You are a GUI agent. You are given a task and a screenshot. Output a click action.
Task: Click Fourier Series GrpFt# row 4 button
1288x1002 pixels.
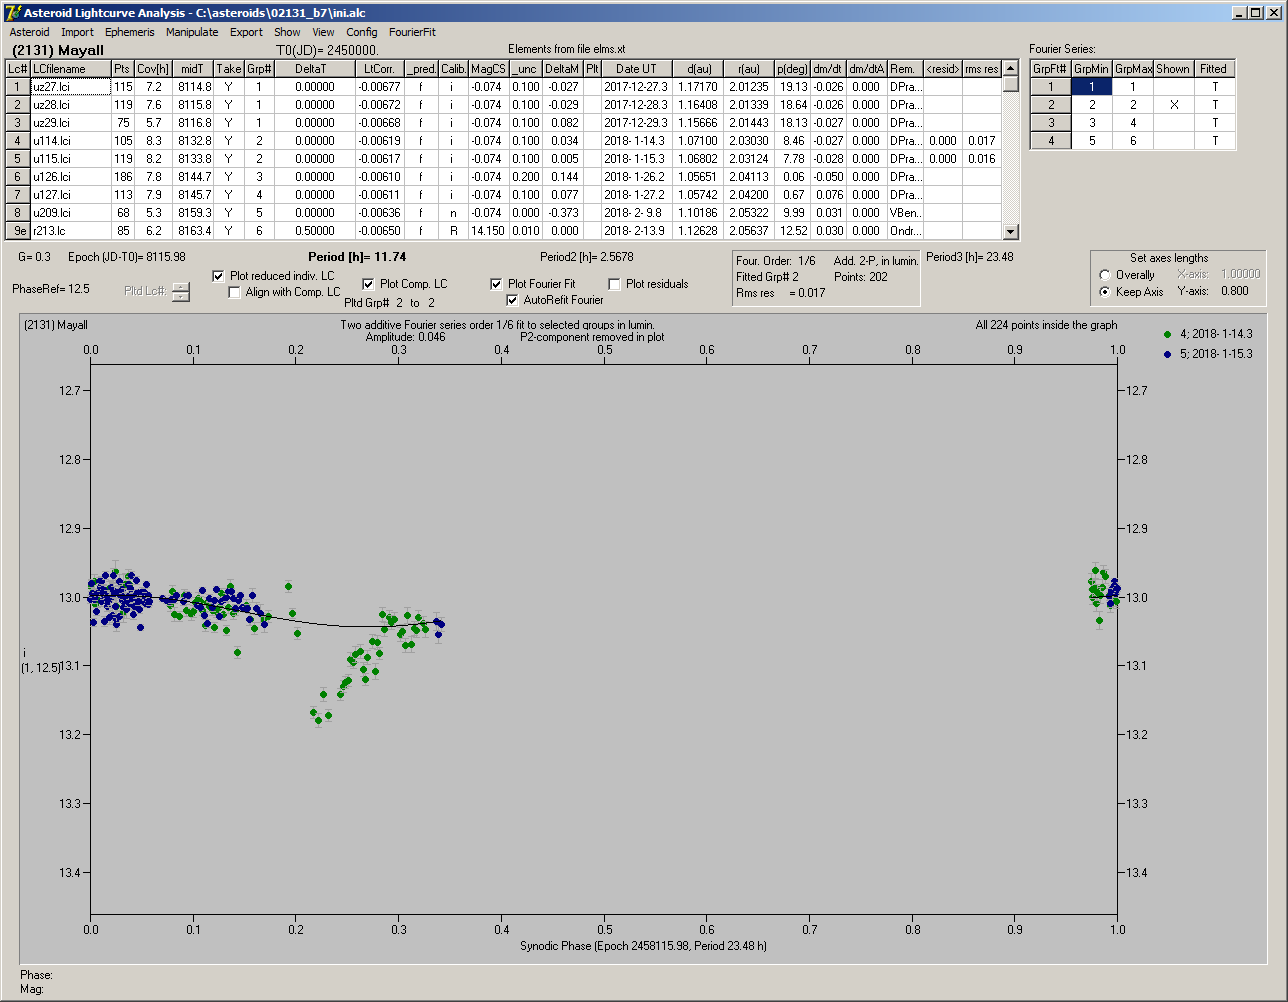point(1050,141)
